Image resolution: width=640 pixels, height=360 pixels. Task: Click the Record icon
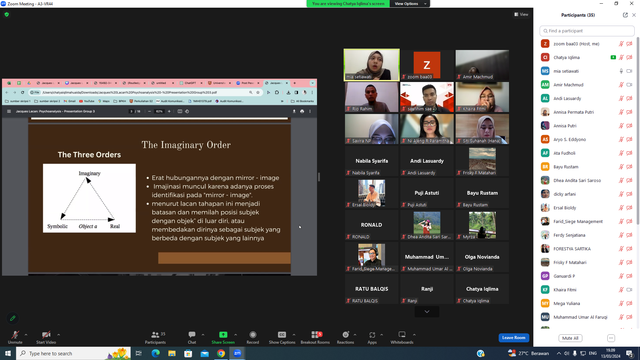[x=253, y=335]
